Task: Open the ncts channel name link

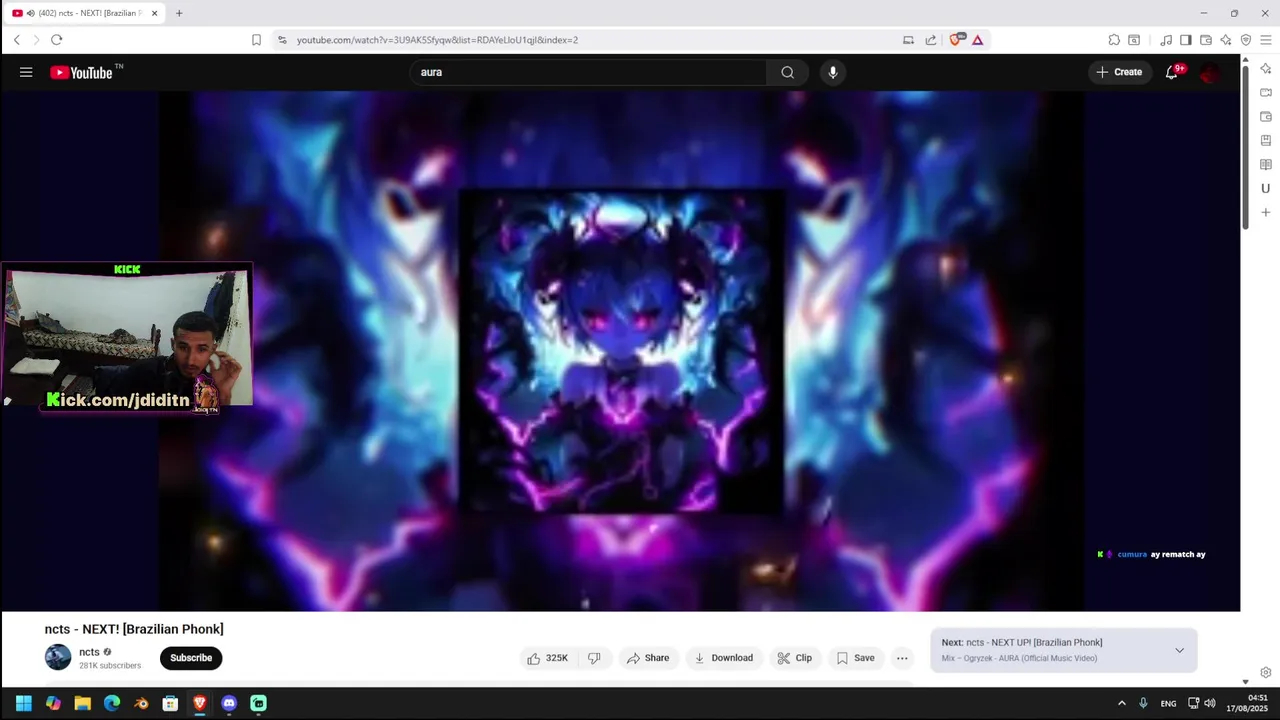Action: (89, 652)
